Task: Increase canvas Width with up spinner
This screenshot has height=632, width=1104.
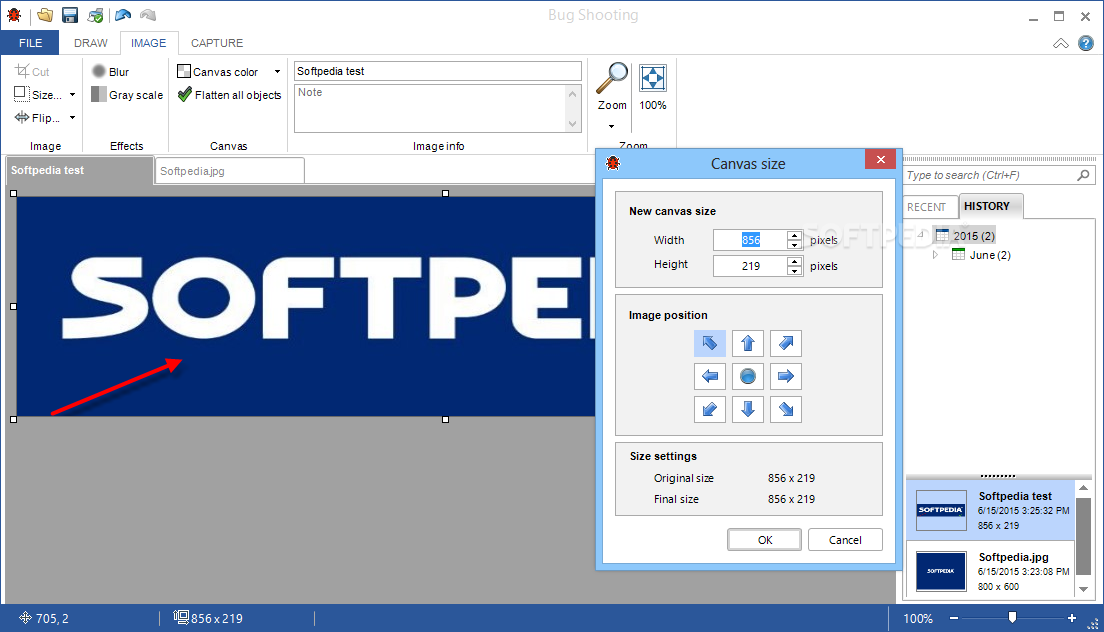Action: 794,235
